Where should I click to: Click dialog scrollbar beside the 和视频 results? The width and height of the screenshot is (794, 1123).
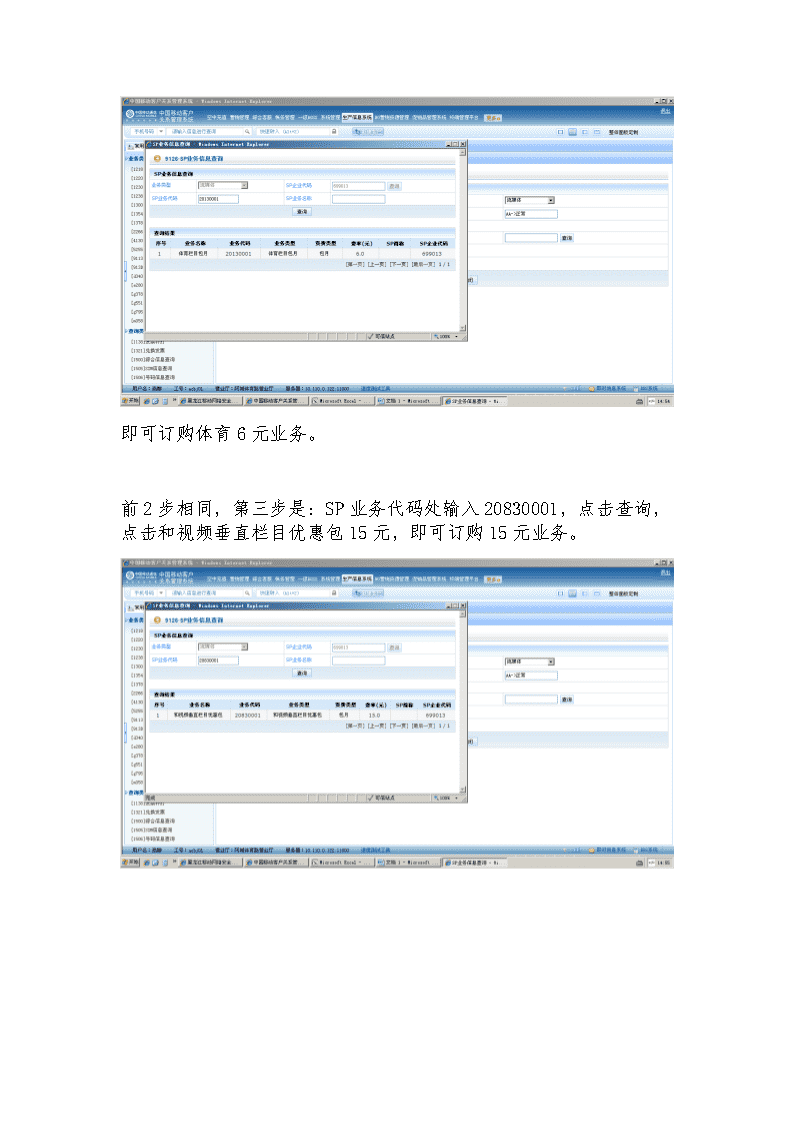point(463,701)
